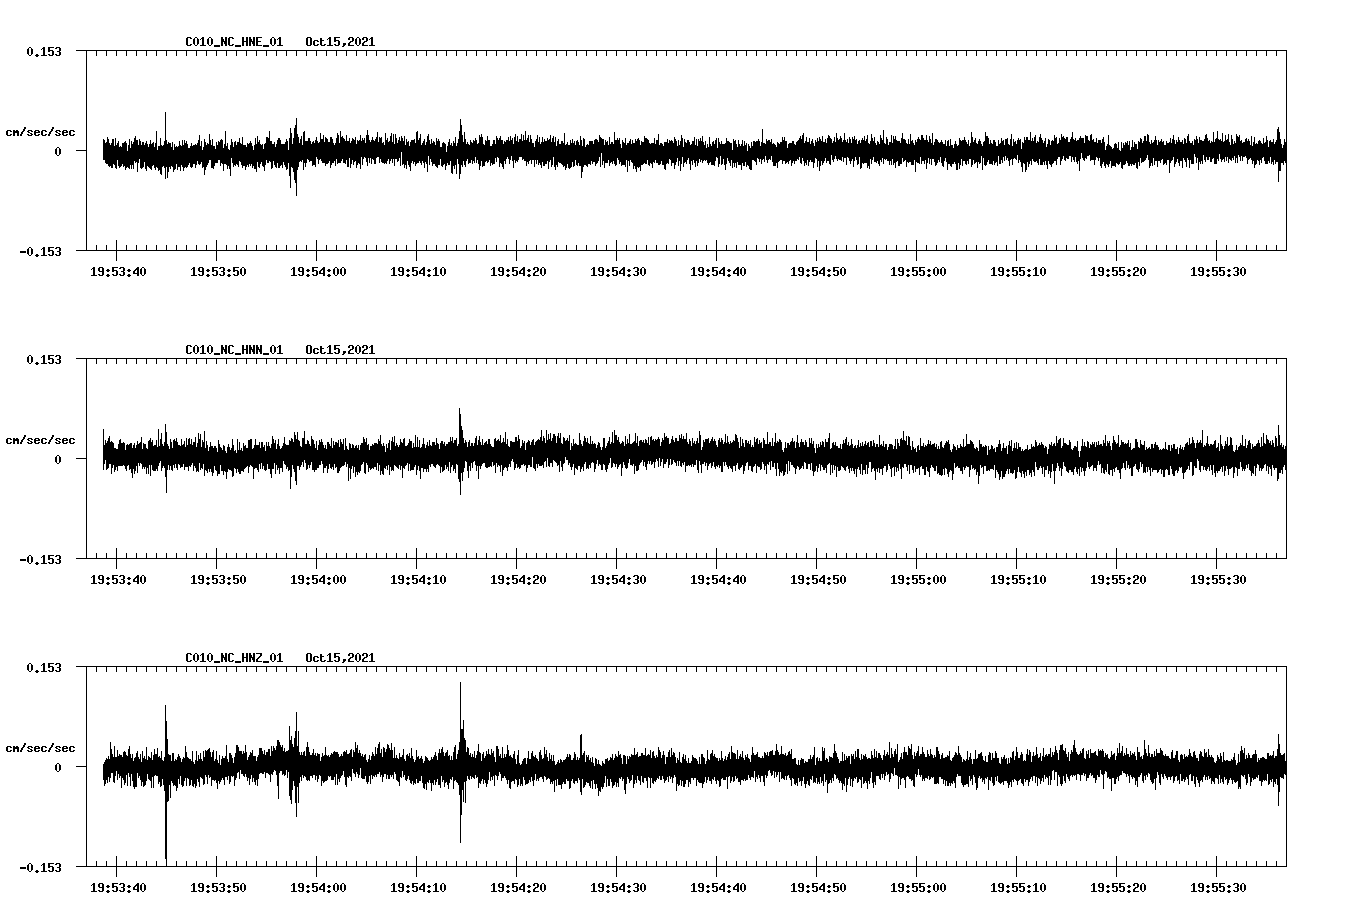This screenshot has height=924, width=1358.
Task: Click the Oct15,2021 date on HNN plot
Action: [x=340, y=350]
